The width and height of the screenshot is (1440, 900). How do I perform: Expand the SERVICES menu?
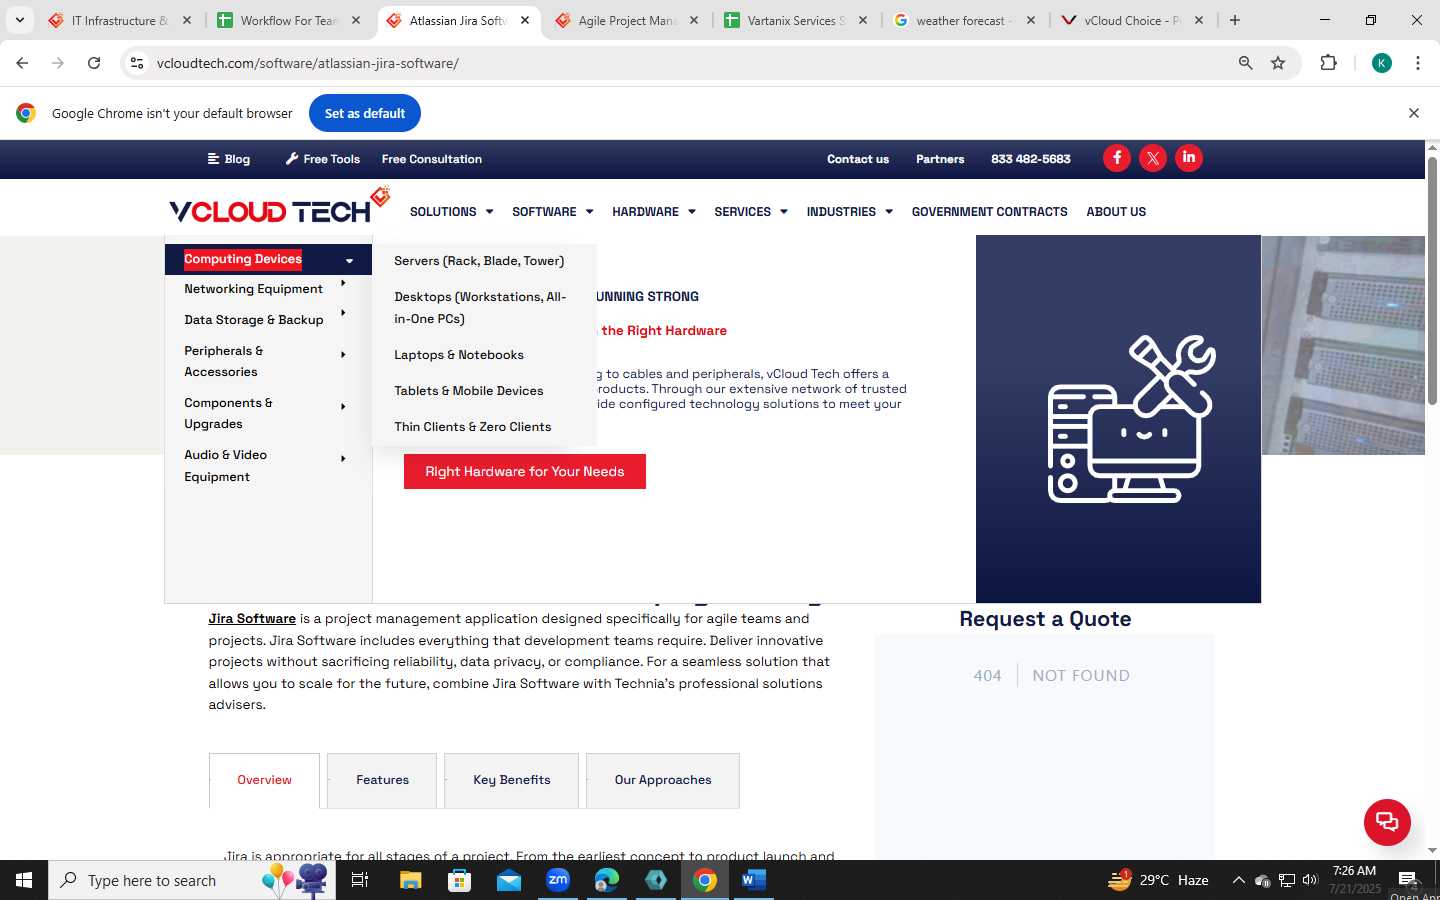coord(750,212)
